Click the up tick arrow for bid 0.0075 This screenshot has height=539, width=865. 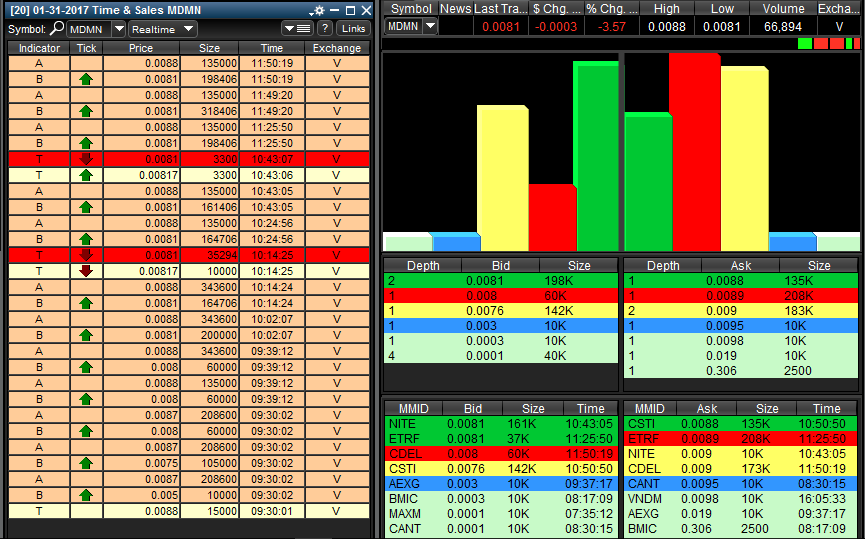click(x=86, y=463)
